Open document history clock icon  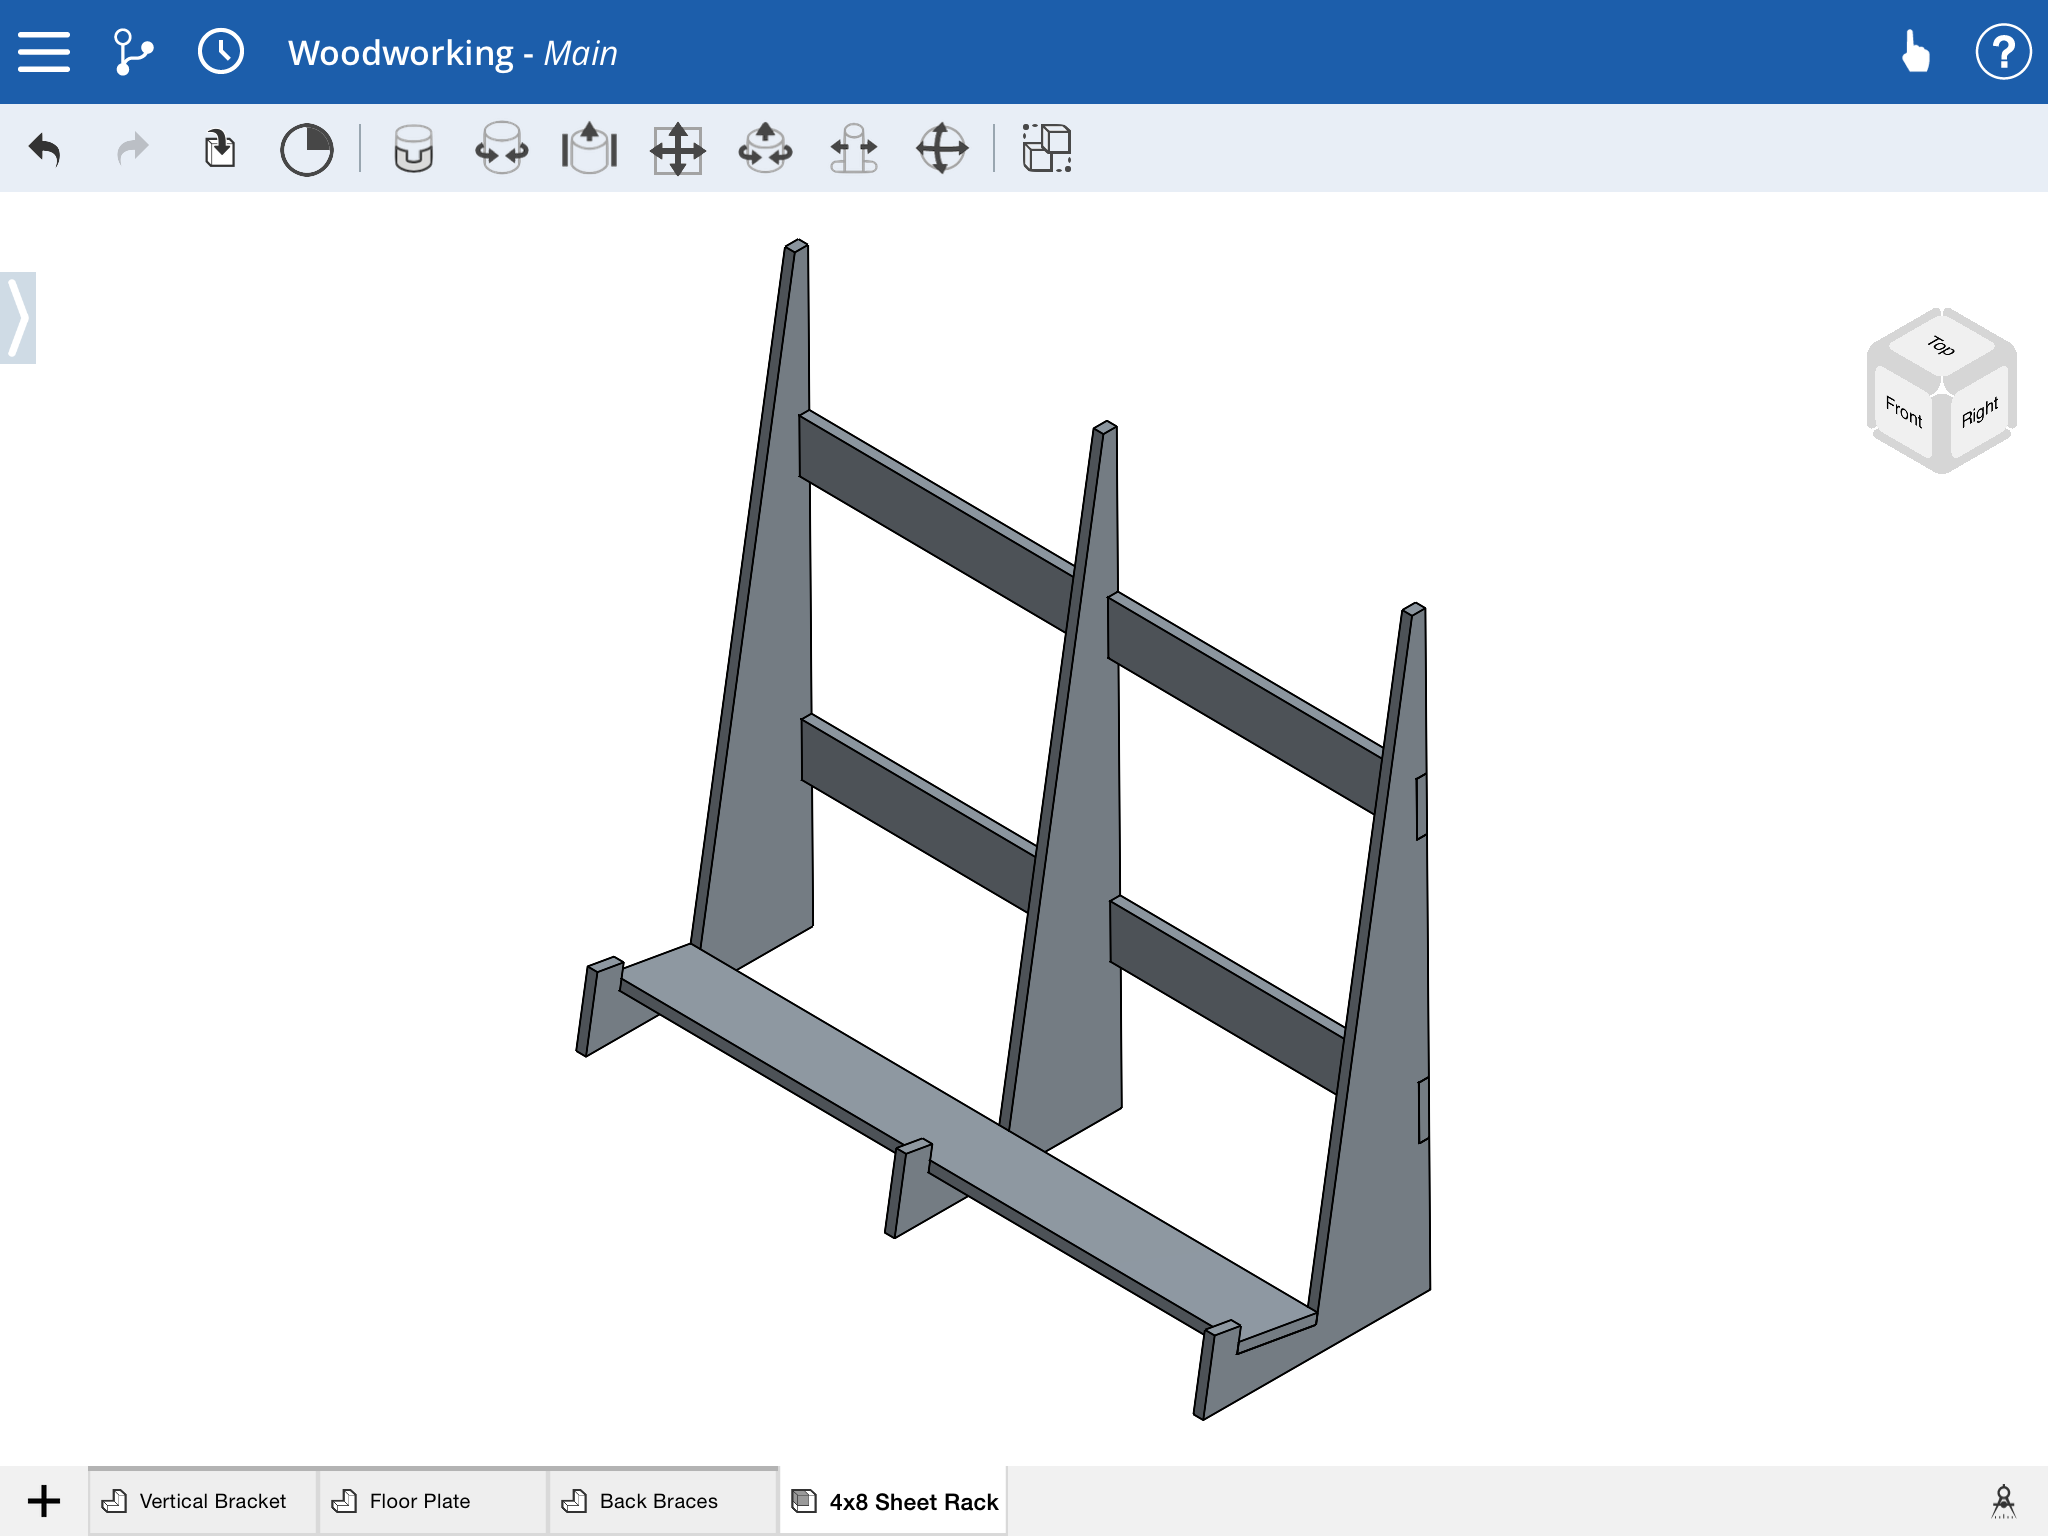coord(220,52)
